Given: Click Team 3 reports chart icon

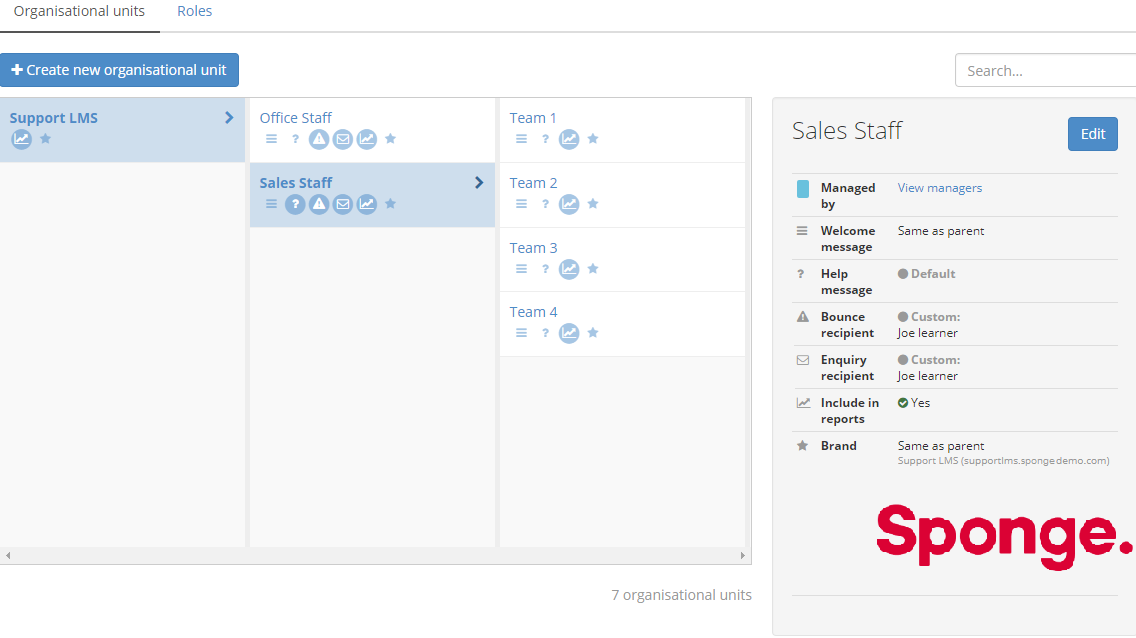Looking at the screenshot, I should (x=569, y=269).
